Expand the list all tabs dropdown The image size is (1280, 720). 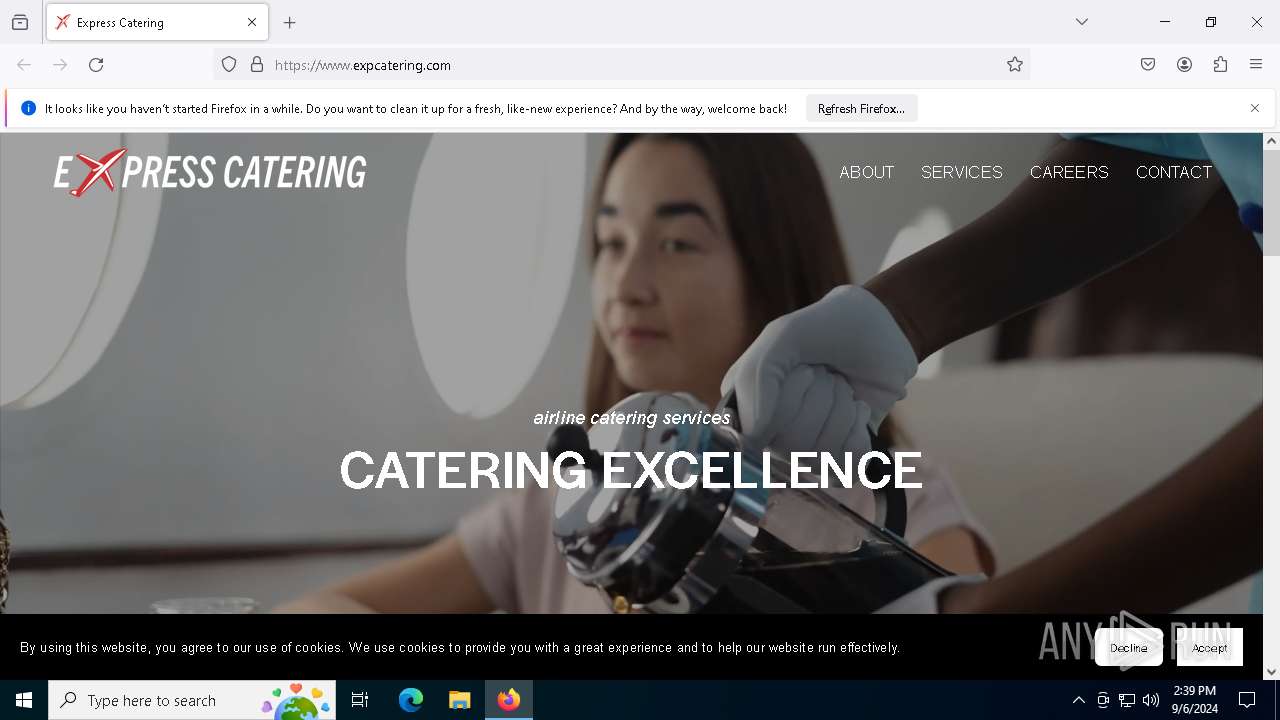coord(1082,22)
